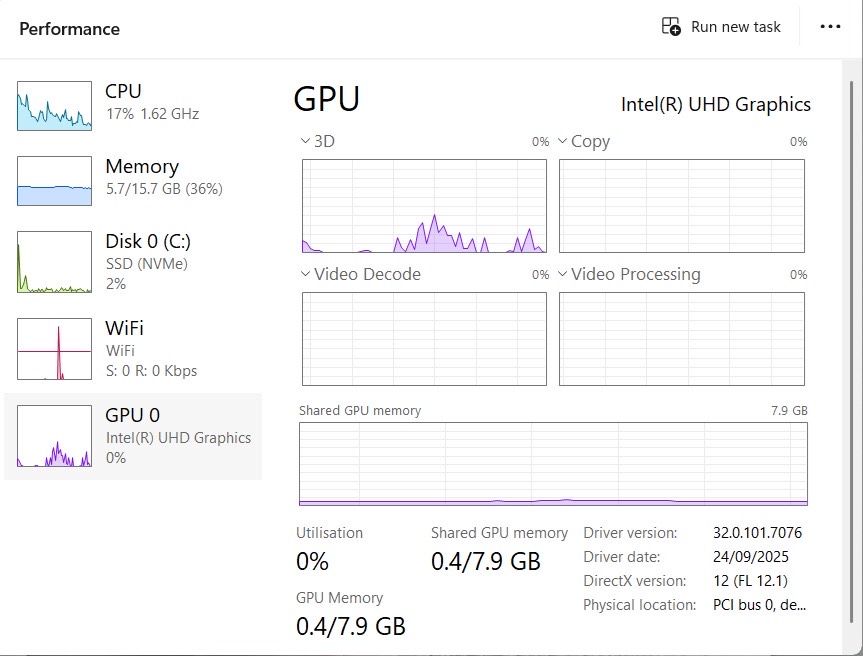863x656 pixels.
Task: Change the Video Decode graph dropdown
Action: click(x=307, y=274)
